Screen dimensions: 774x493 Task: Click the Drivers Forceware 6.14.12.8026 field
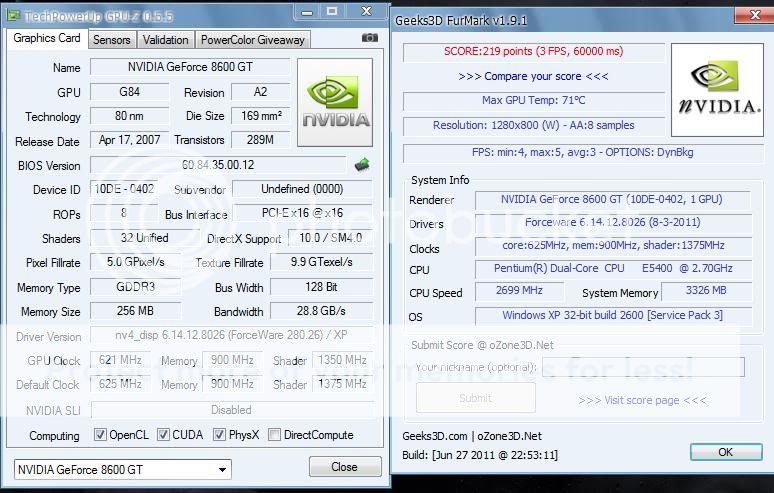613,223
